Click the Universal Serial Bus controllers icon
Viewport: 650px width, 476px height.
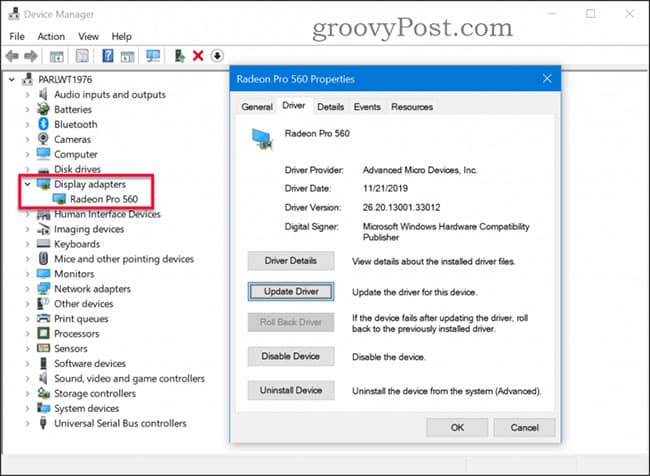tap(43, 423)
